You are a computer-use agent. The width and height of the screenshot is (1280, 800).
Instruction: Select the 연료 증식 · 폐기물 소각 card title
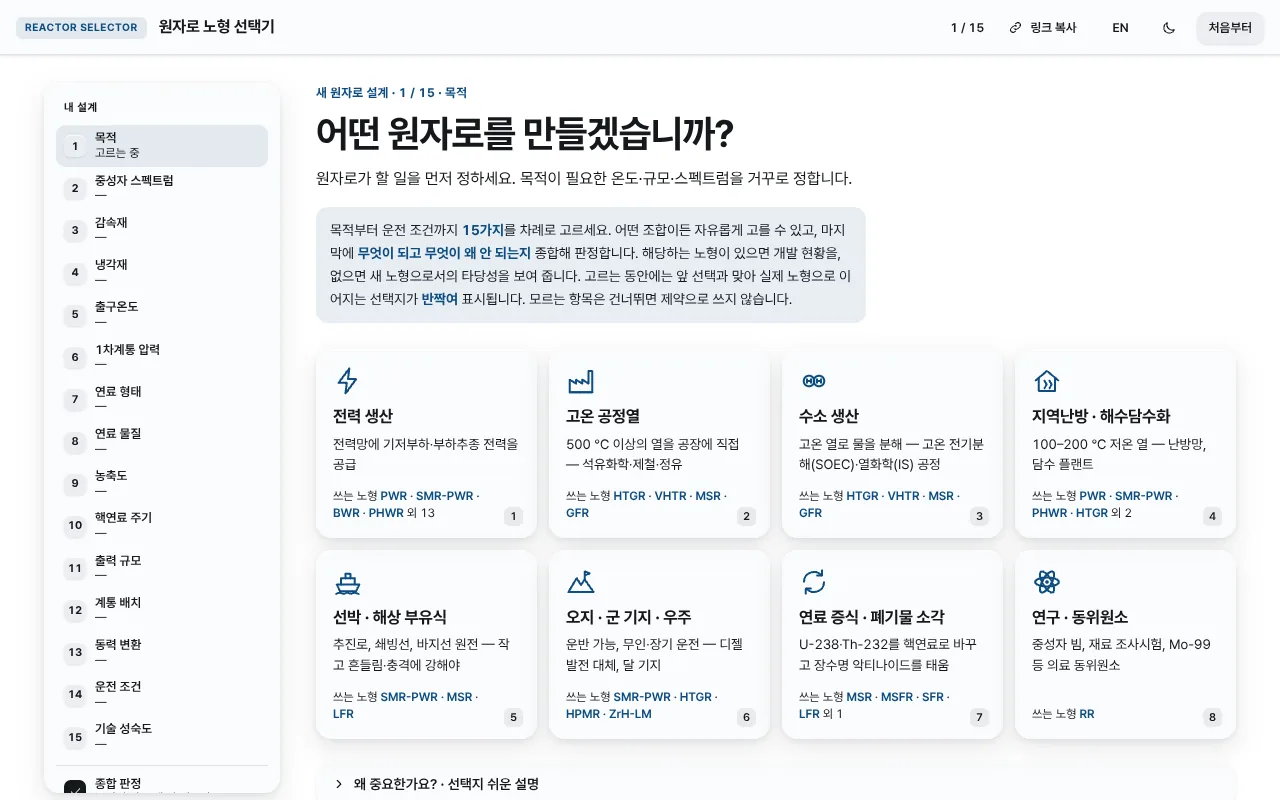[872, 617]
